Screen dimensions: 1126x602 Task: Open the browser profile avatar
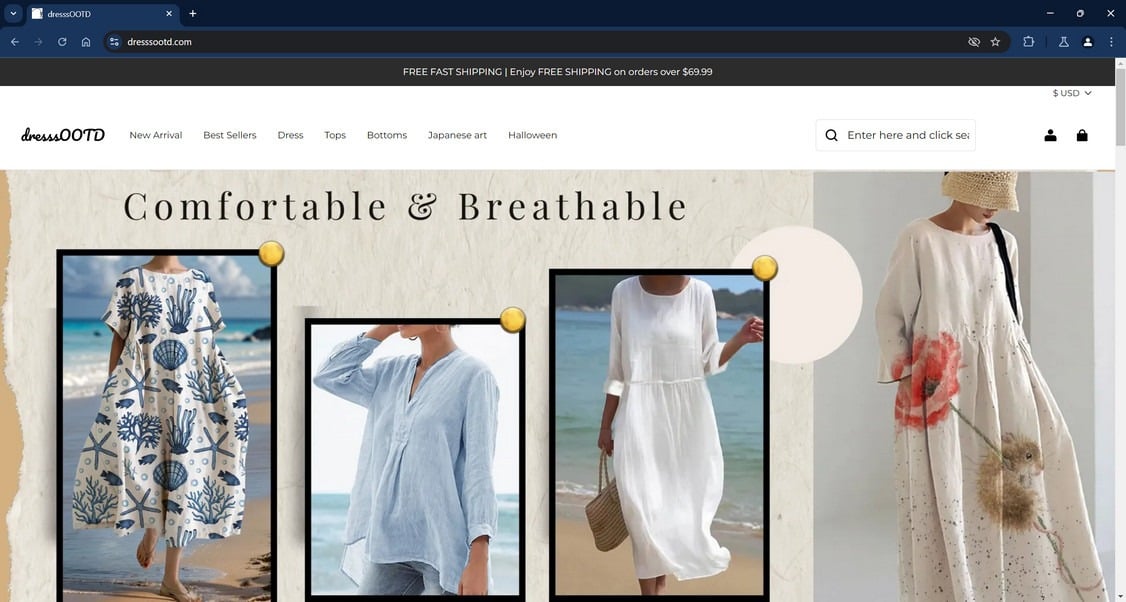click(1088, 42)
